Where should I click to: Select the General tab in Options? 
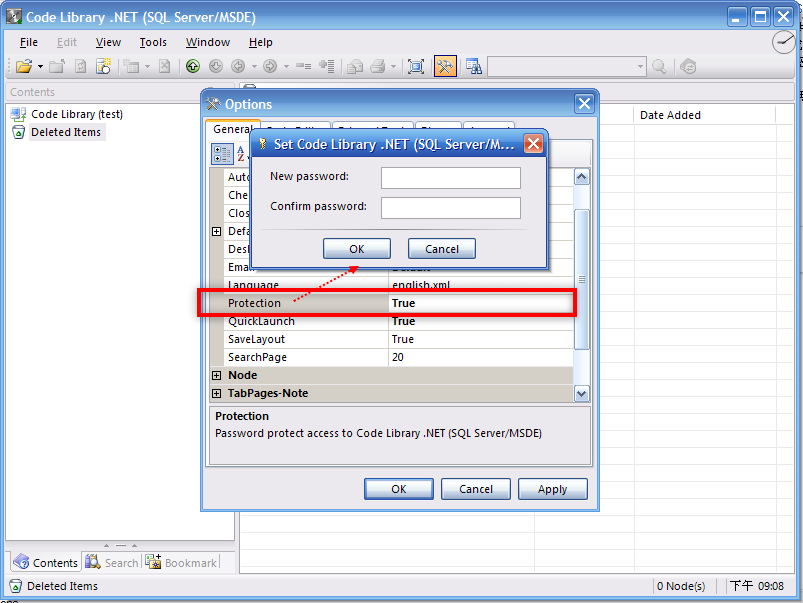[x=233, y=129]
